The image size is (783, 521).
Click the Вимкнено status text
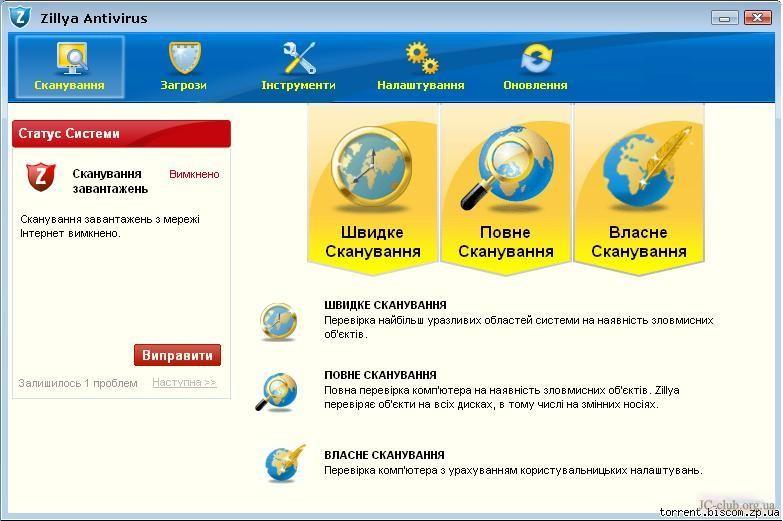point(194,174)
